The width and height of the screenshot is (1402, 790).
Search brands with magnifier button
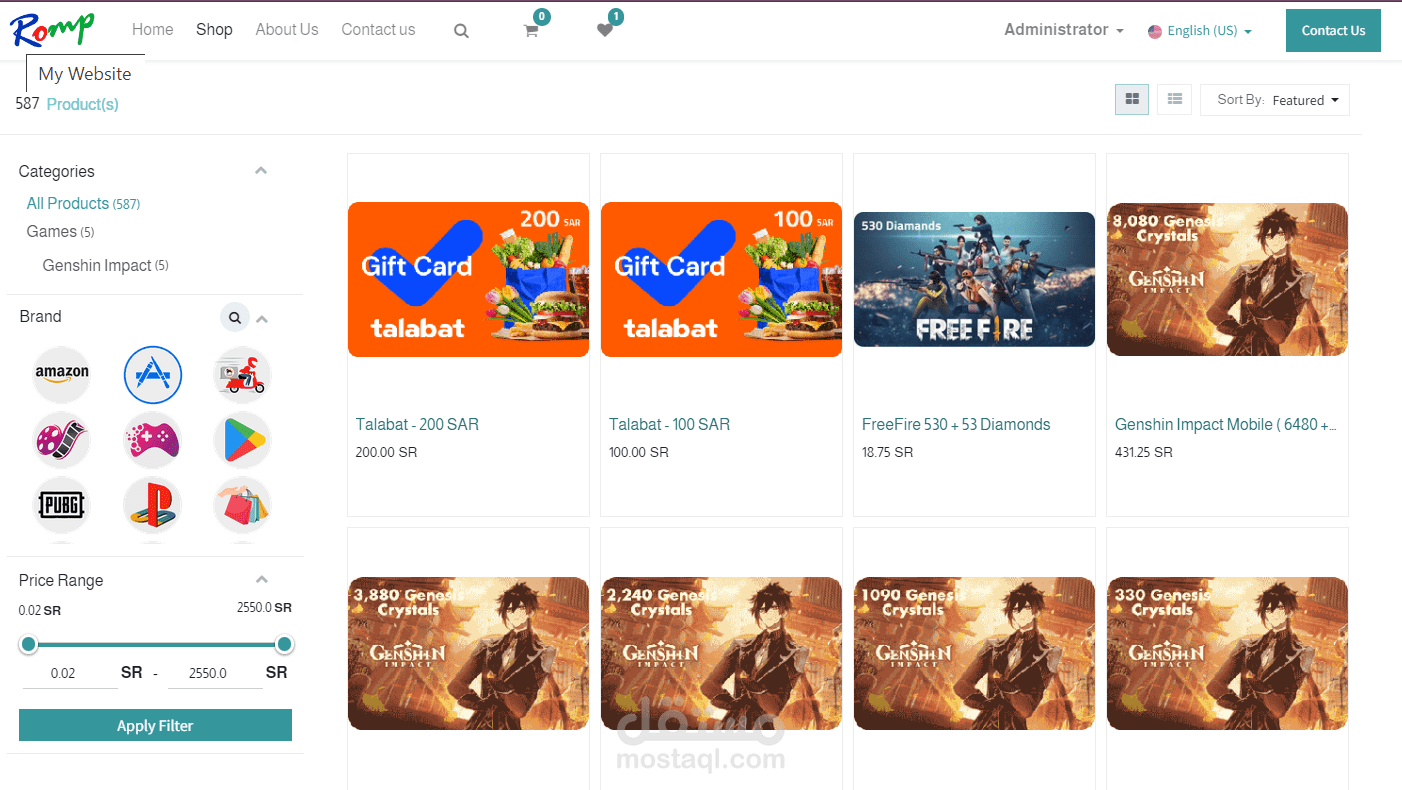tap(234, 318)
